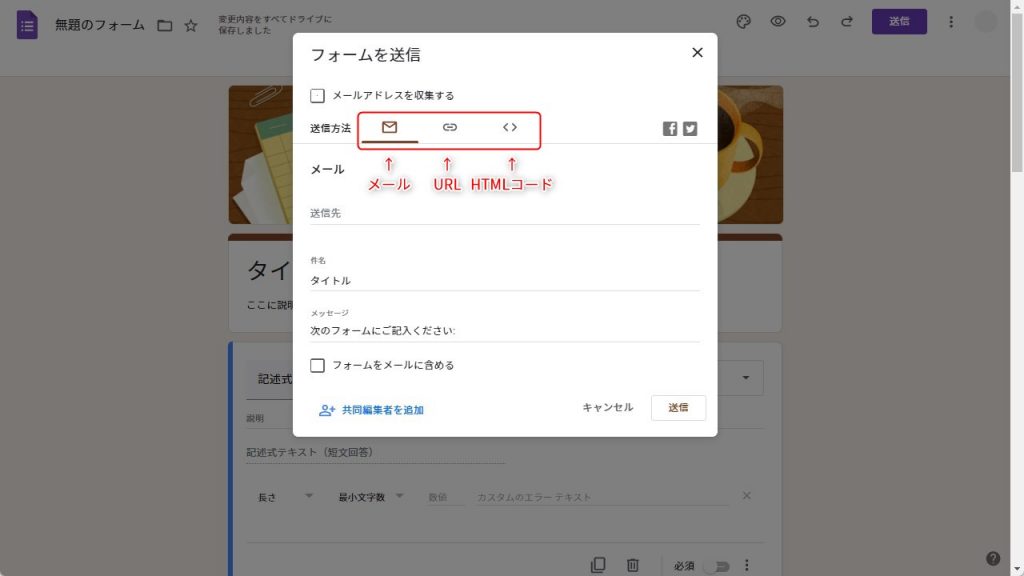
Task: Click the custom error text field
Action: click(601, 498)
